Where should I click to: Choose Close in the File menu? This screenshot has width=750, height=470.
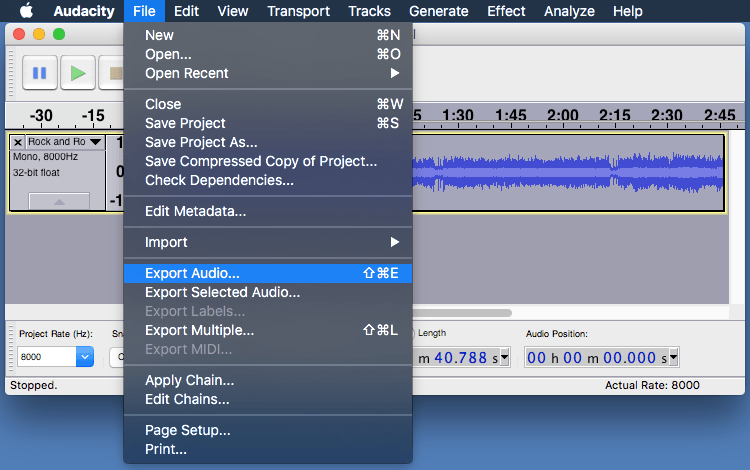coord(268,104)
